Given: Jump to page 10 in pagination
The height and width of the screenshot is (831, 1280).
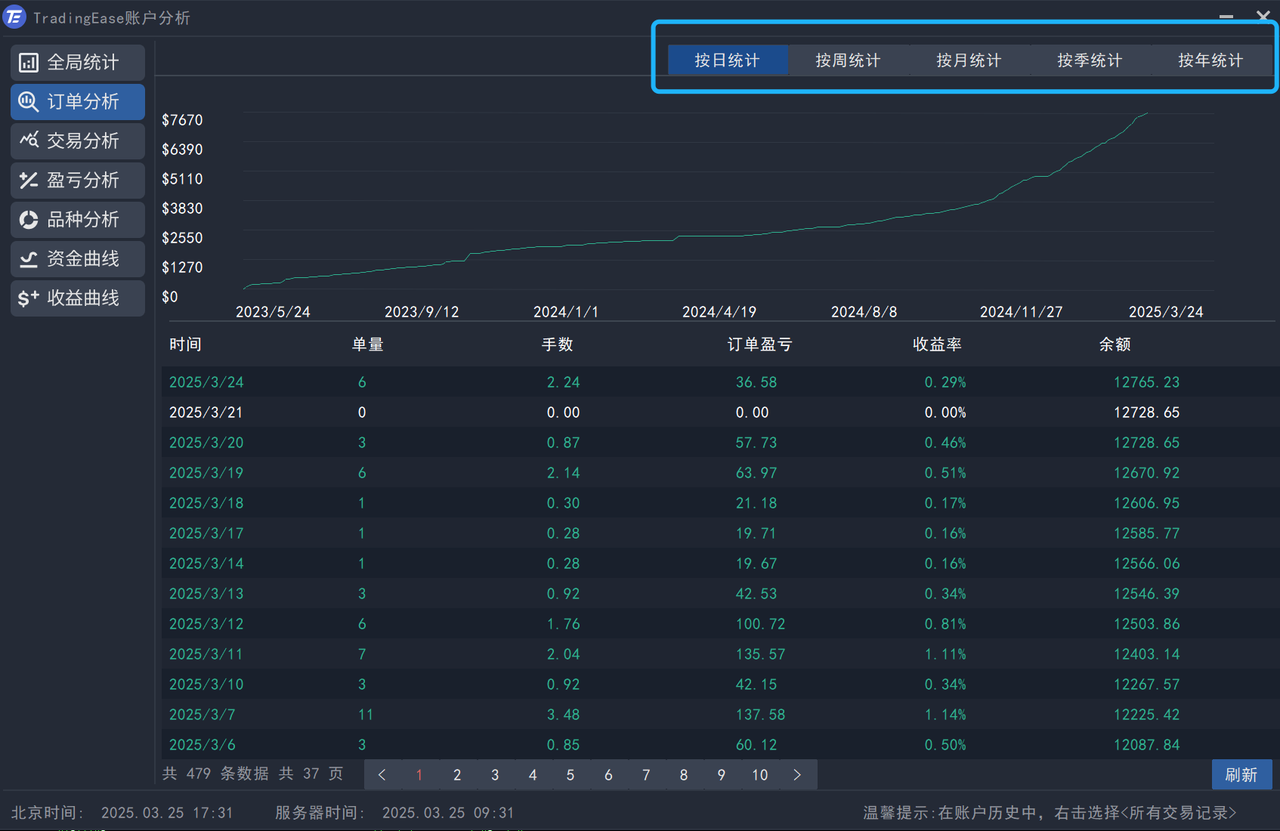Looking at the screenshot, I should tap(760, 775).
